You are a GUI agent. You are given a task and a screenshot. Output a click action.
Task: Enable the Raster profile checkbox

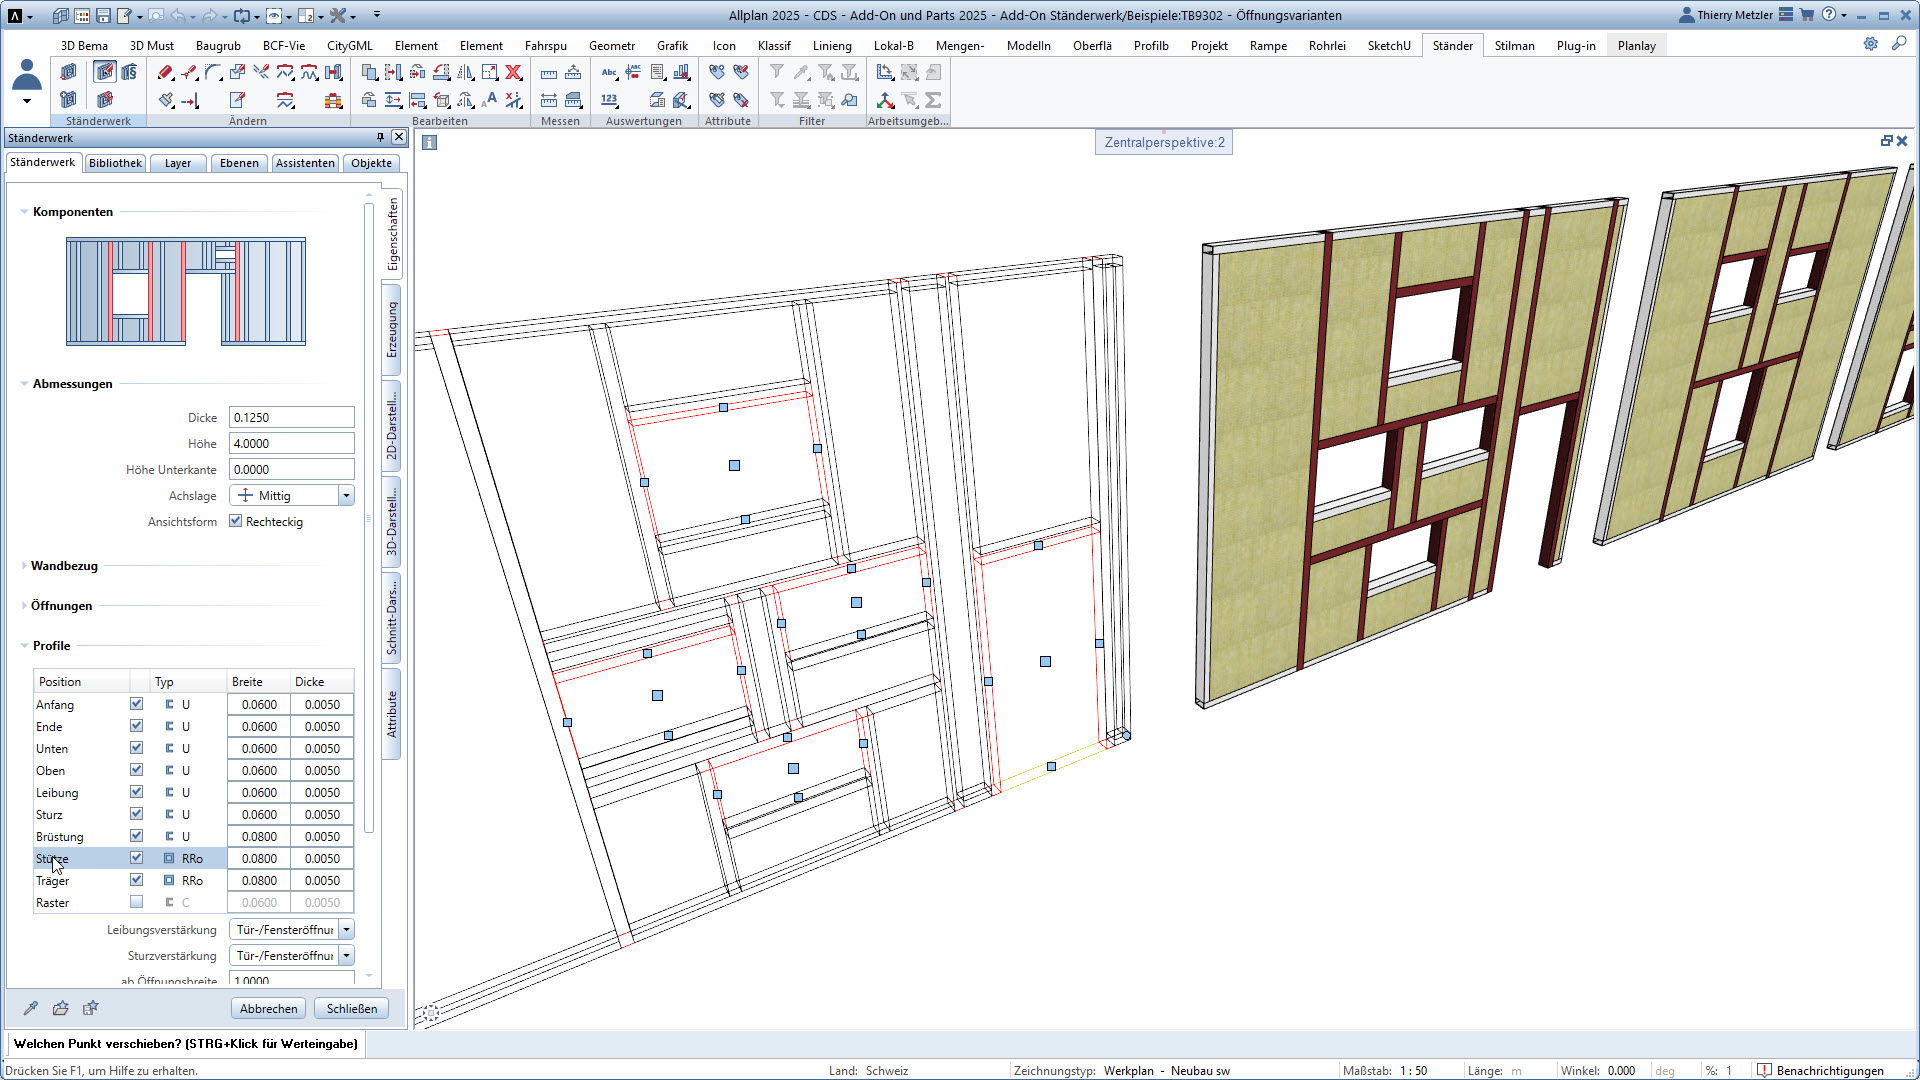[137, 902]
